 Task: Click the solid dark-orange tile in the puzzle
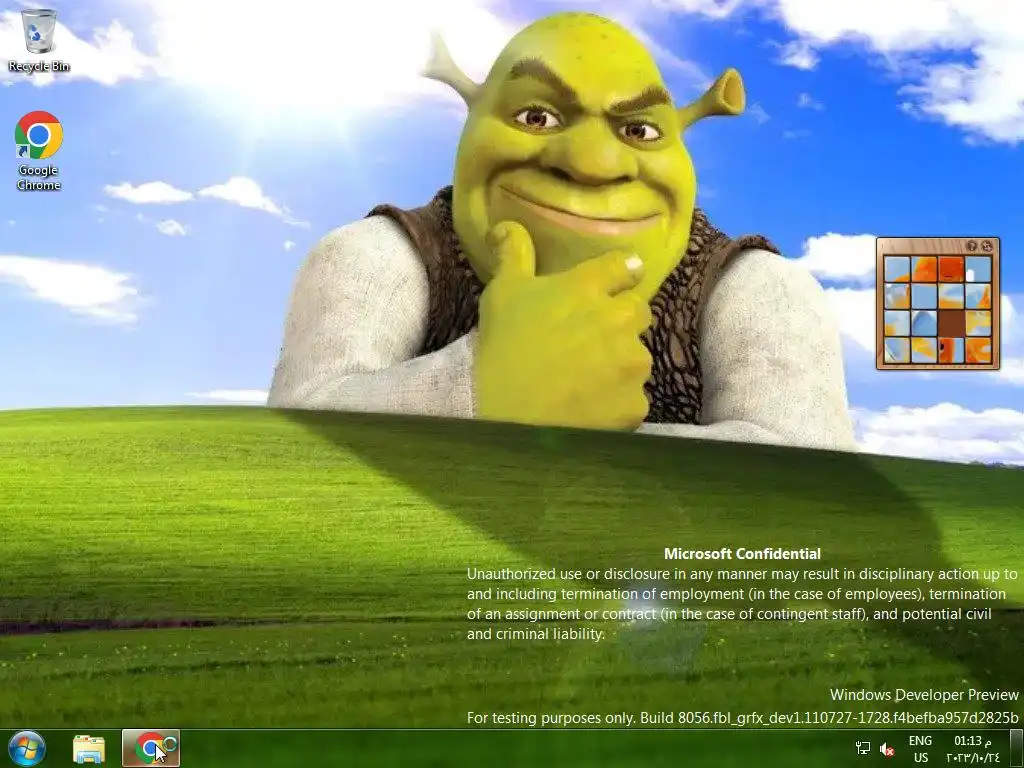click(x=952, y=269)
